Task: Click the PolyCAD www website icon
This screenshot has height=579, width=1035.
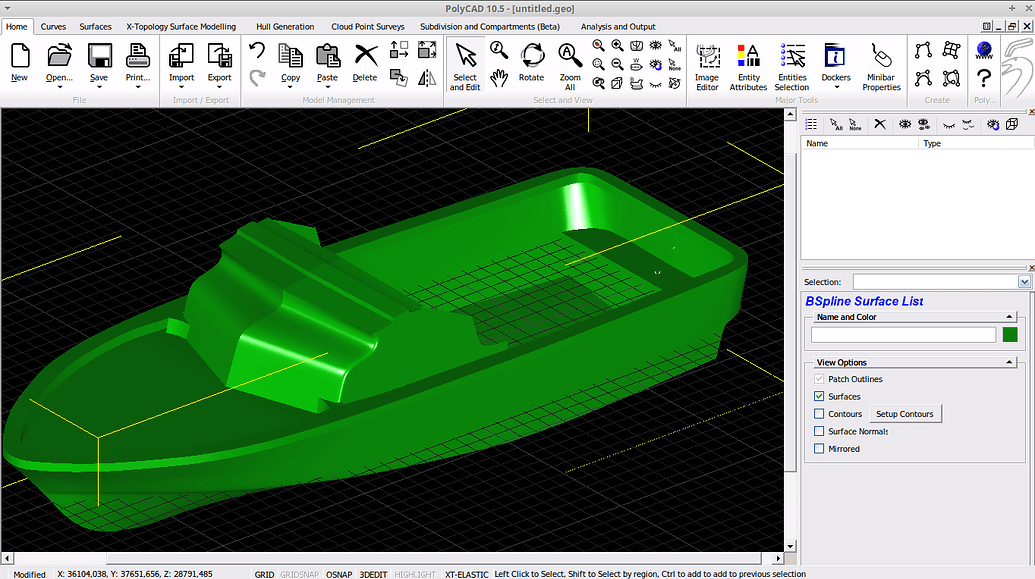Action: tap(984, 50)
